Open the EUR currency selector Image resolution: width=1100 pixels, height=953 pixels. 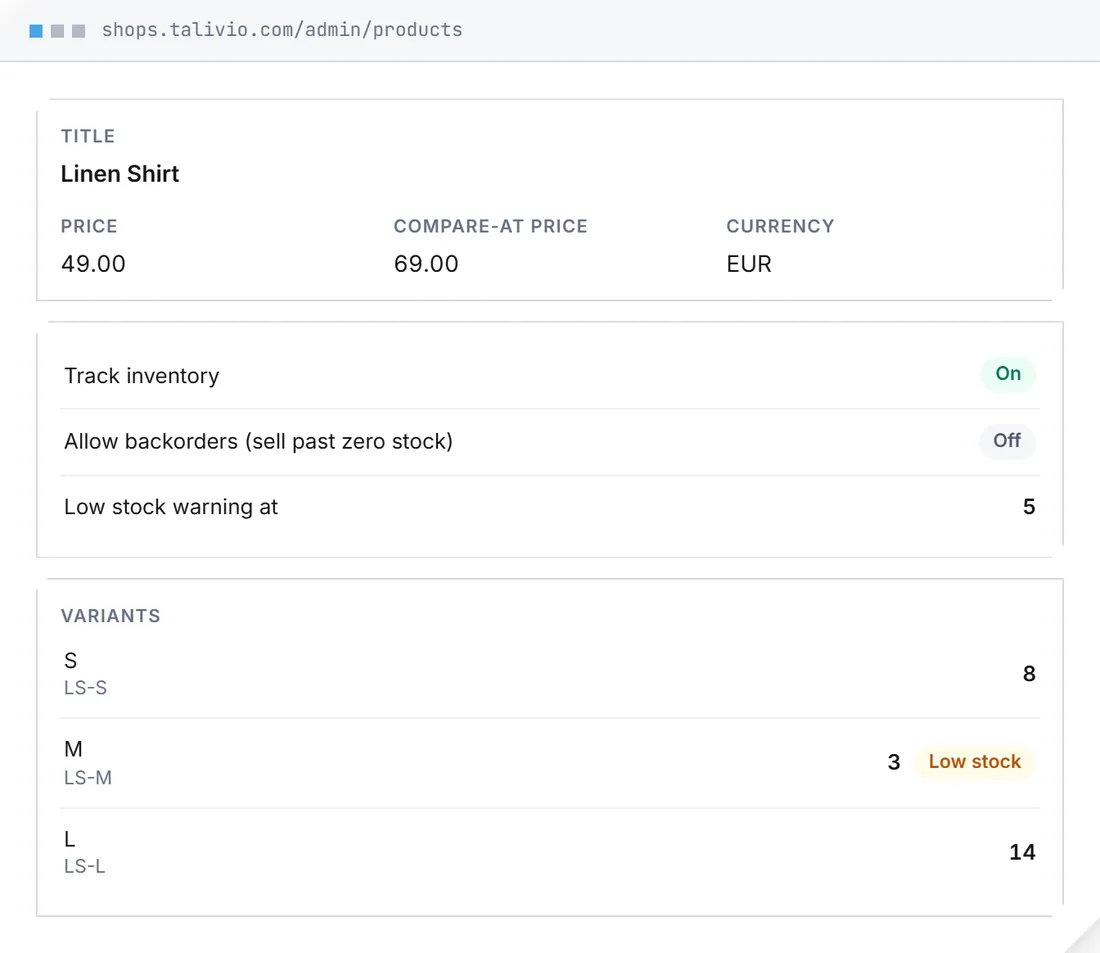(x=749, y=264)
